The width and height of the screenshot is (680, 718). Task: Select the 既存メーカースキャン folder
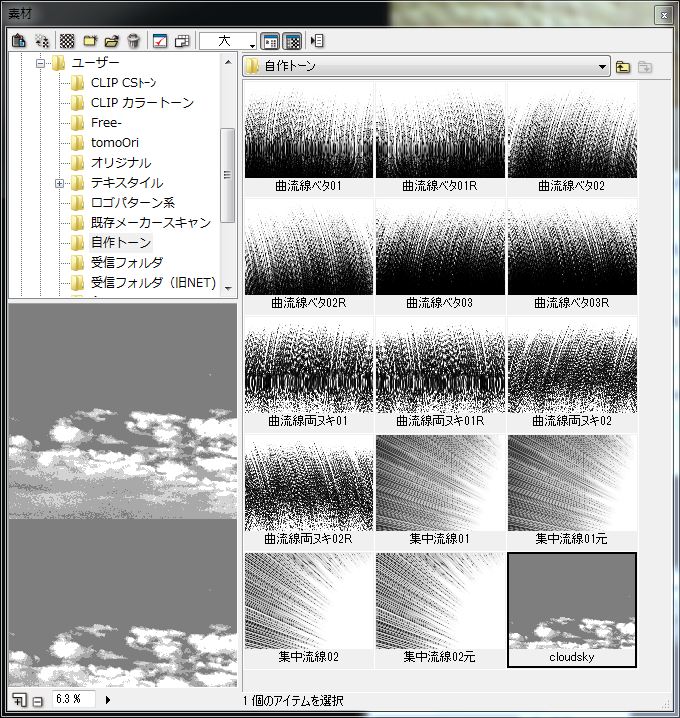tap(151, 223)
